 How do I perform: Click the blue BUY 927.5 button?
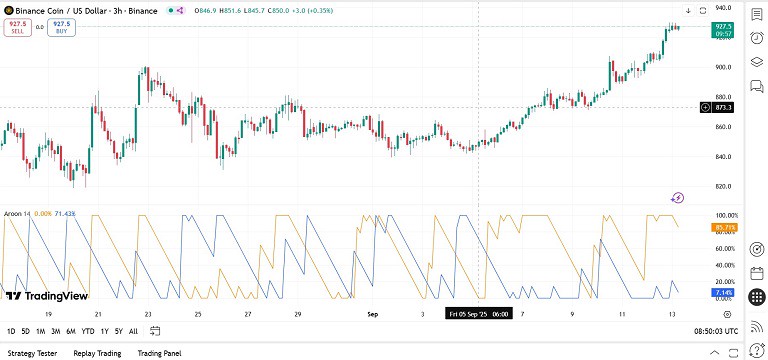(x=62, y=27)
